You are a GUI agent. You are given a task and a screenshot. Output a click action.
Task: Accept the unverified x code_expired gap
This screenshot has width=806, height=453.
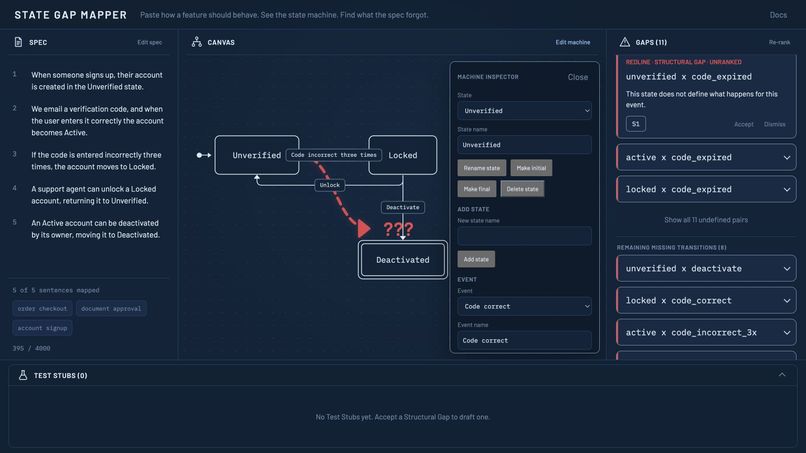click(743, 124)
